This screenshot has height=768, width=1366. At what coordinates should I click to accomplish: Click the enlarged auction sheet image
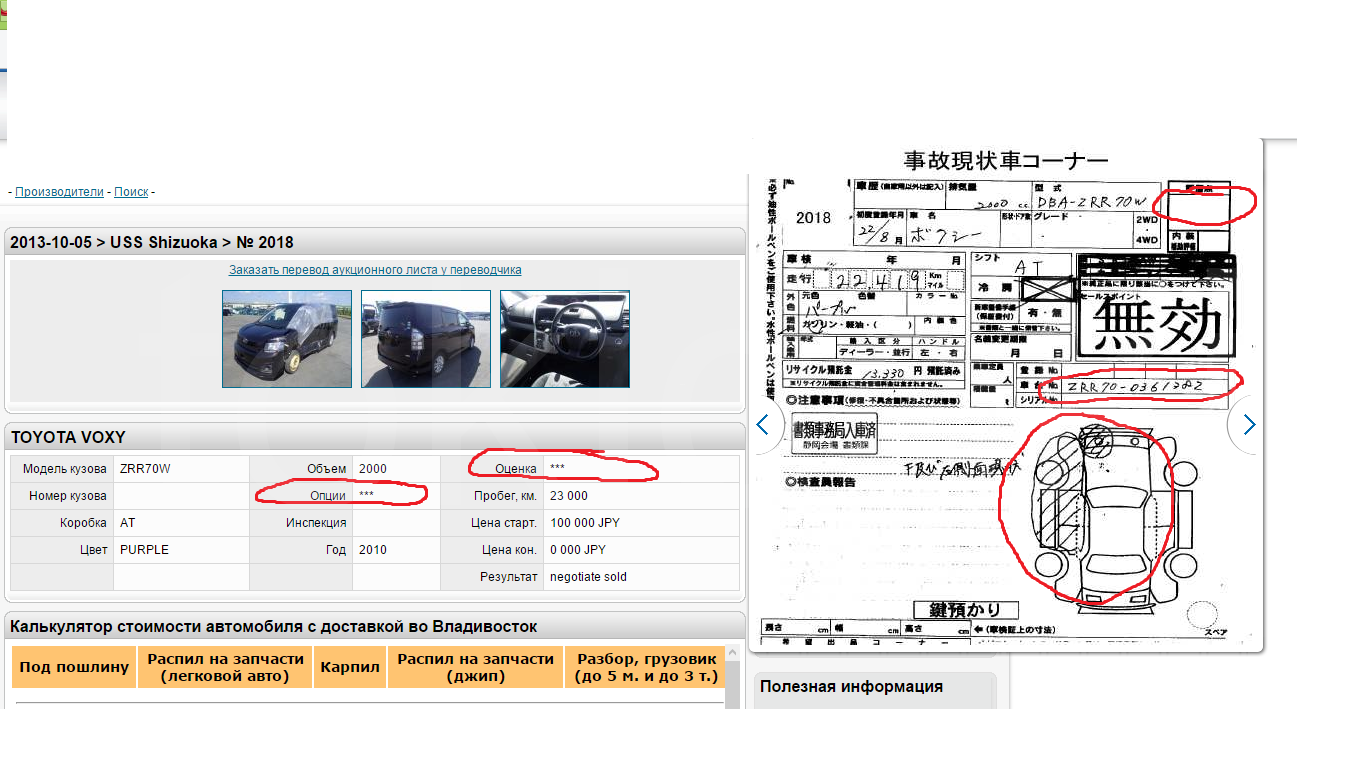point(1006,395)
